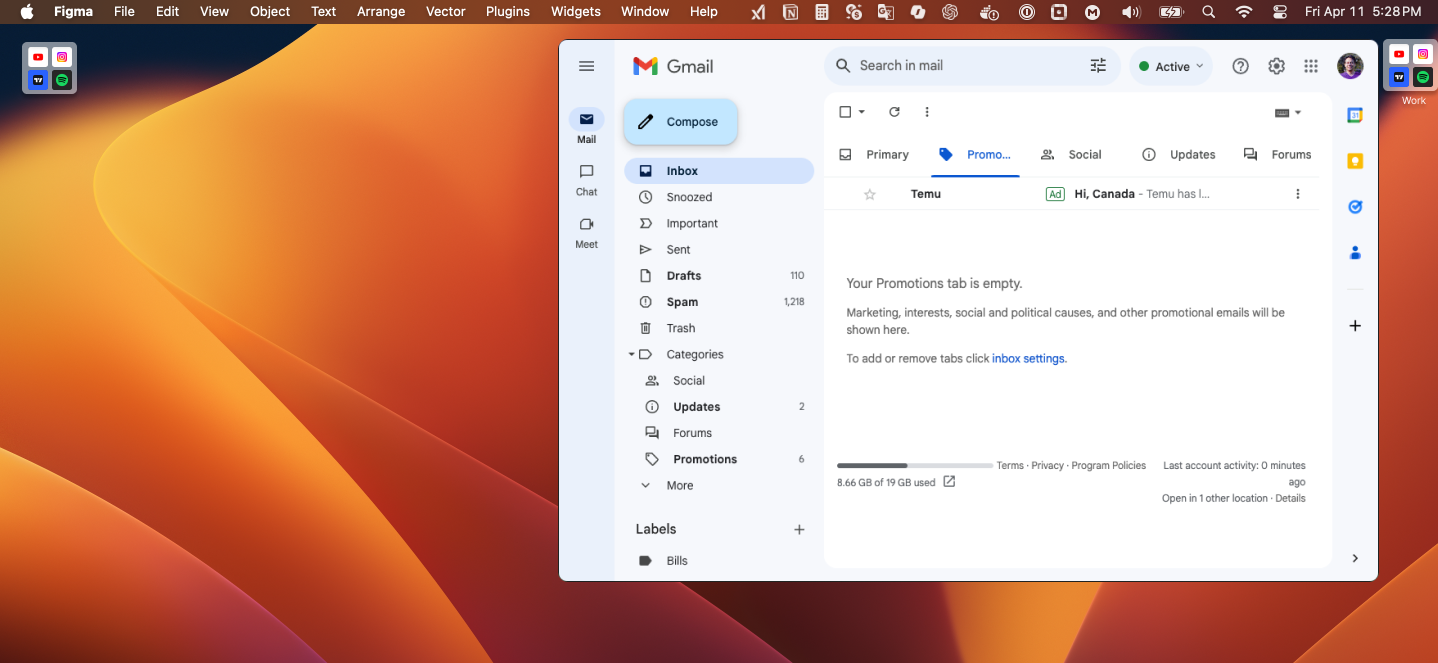Expand More in the sidebar

[x=719, y=485]
